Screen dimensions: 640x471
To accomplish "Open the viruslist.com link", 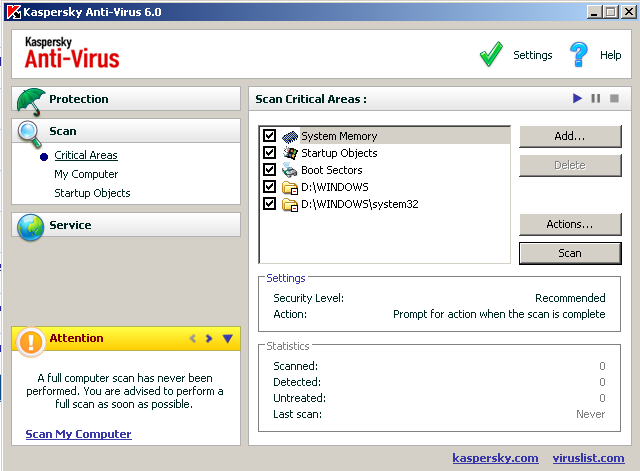I will coord(588,458).
